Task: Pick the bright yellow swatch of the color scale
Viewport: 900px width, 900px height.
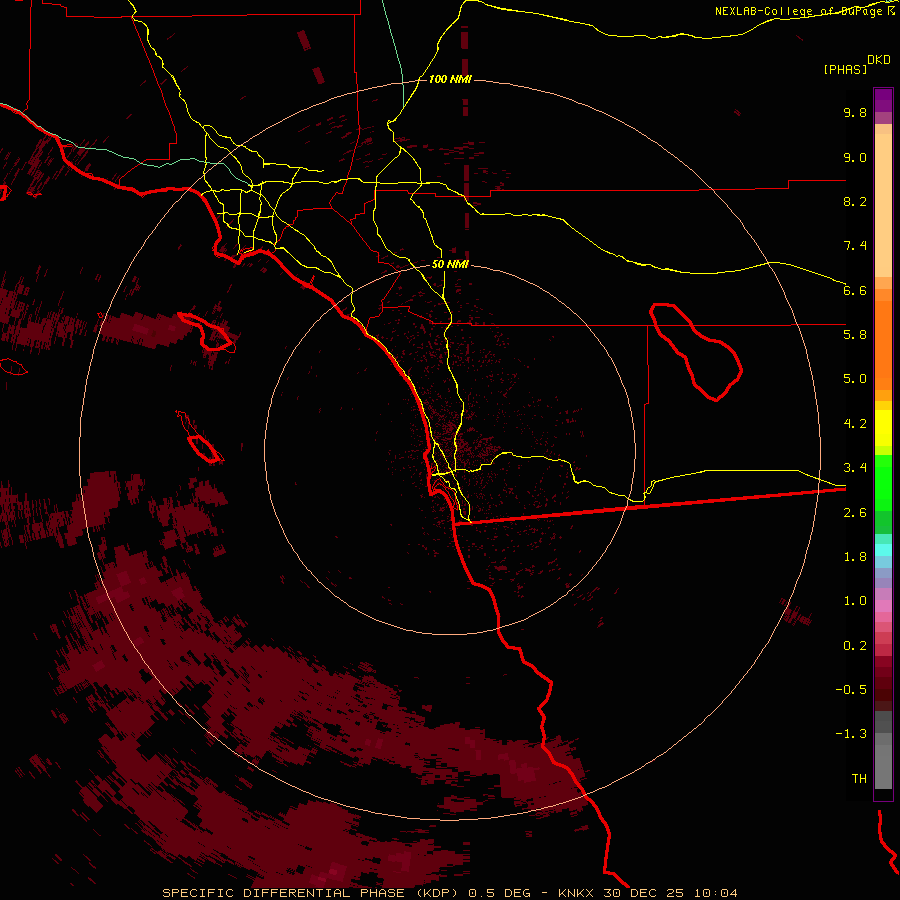Action: [883, 428]
